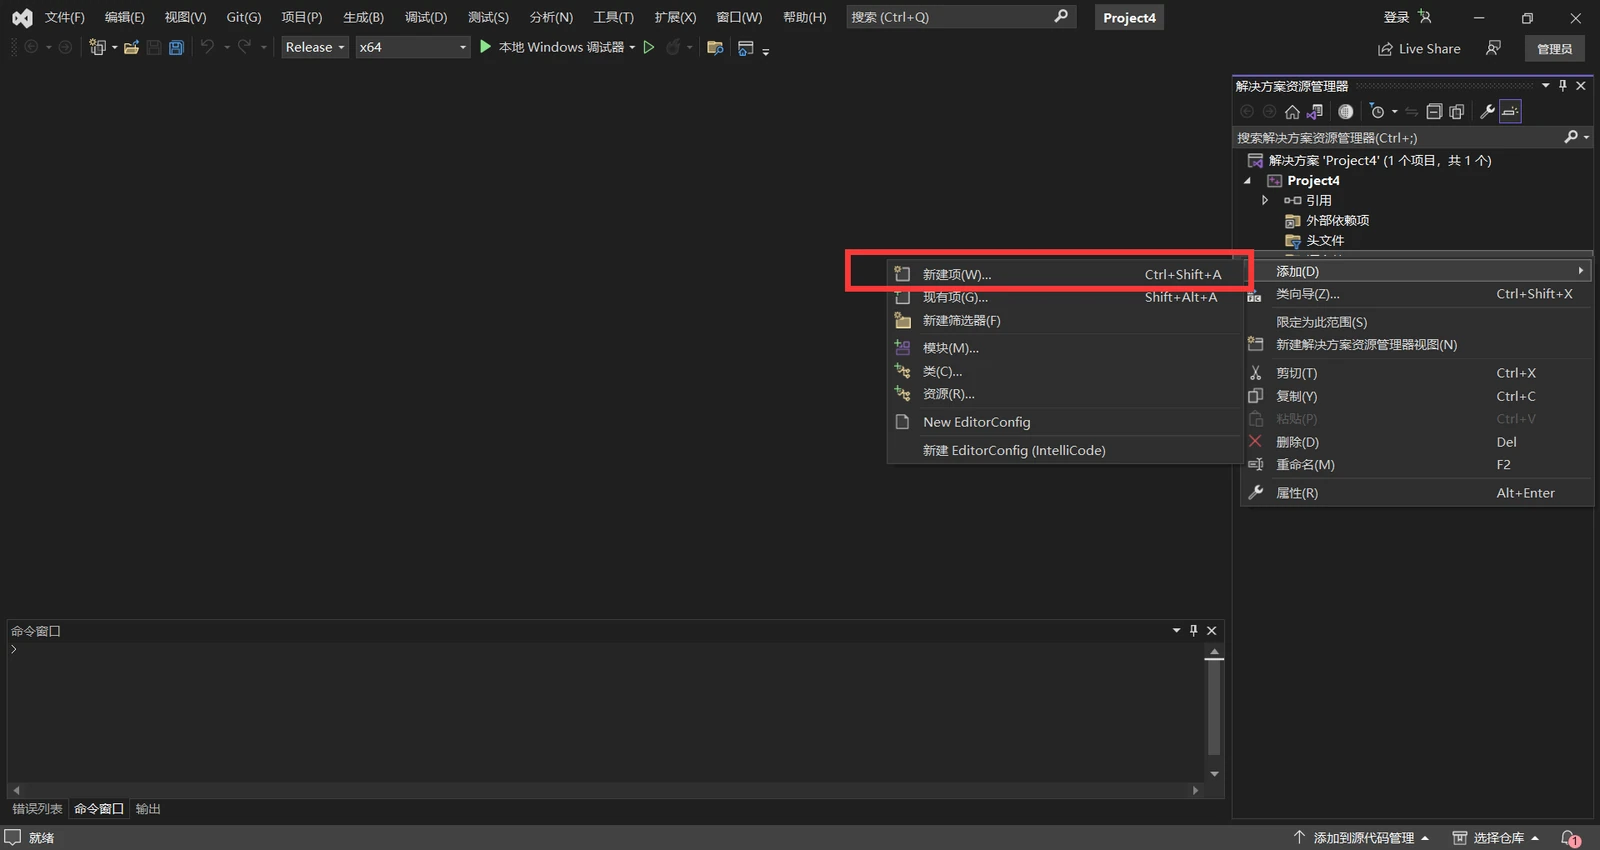Click the find in files folder icon

tap(715, 47)
